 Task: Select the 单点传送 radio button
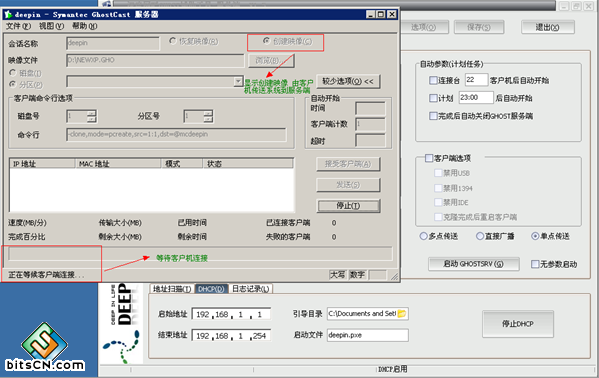click(x=535, y=236)
